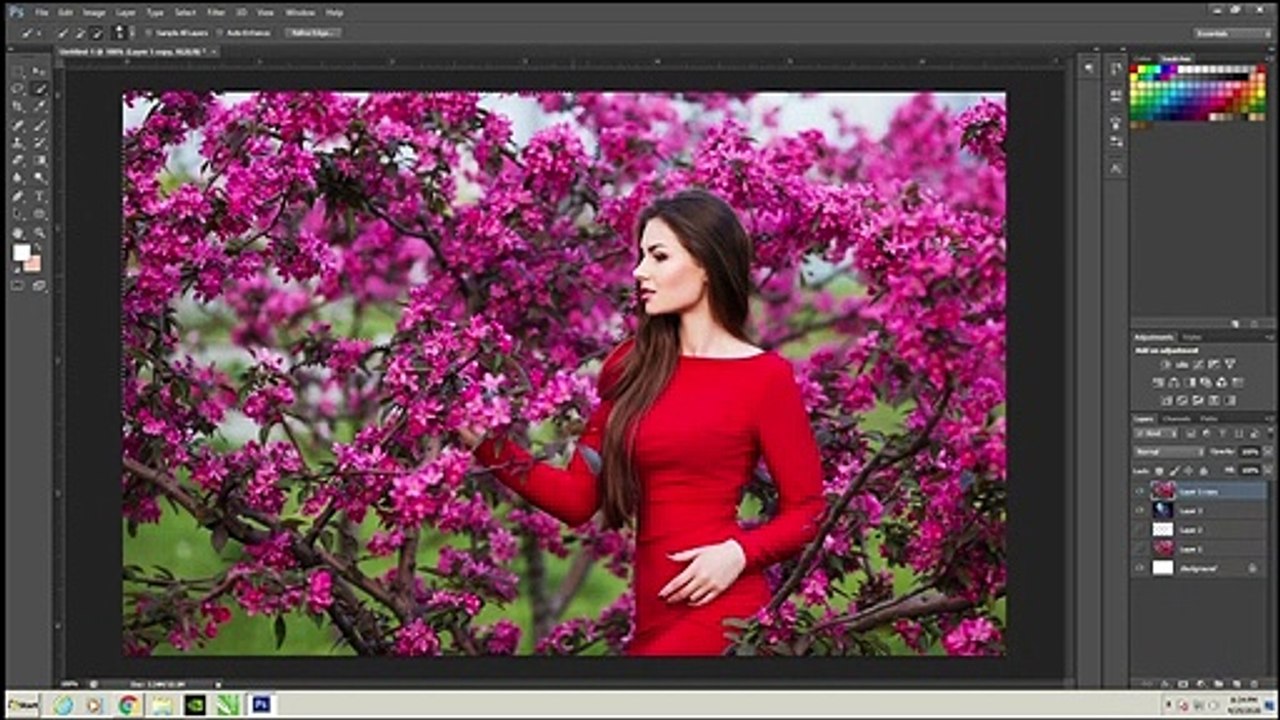This screenshot has height=720, width=1280.
Task: Select the Dodge tool
Action: click(x=40, y=178)
